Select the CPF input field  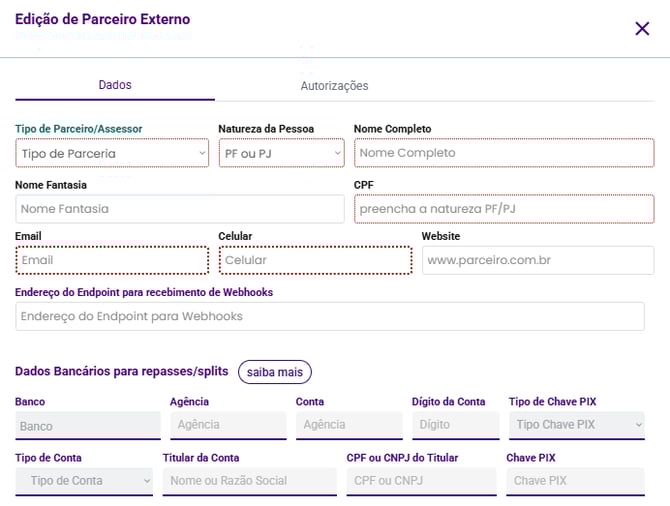click(x=503, y=209)
